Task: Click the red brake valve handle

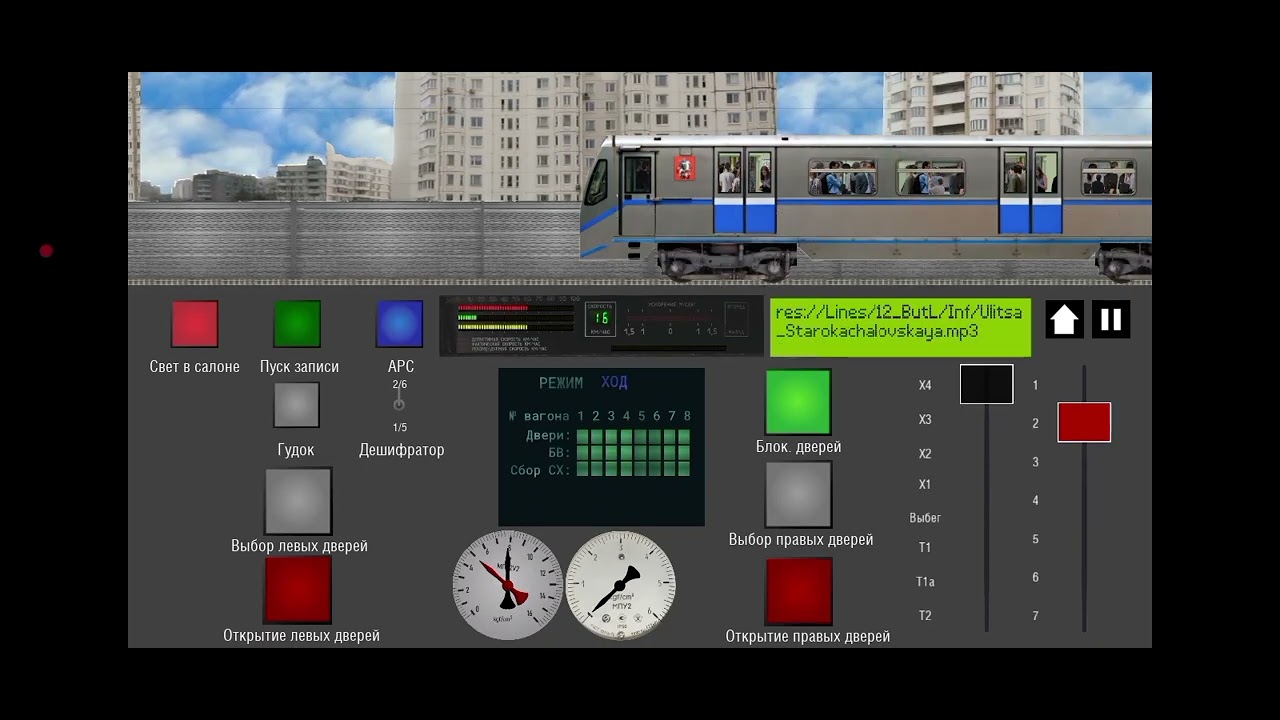Action: pos(1084,422)
